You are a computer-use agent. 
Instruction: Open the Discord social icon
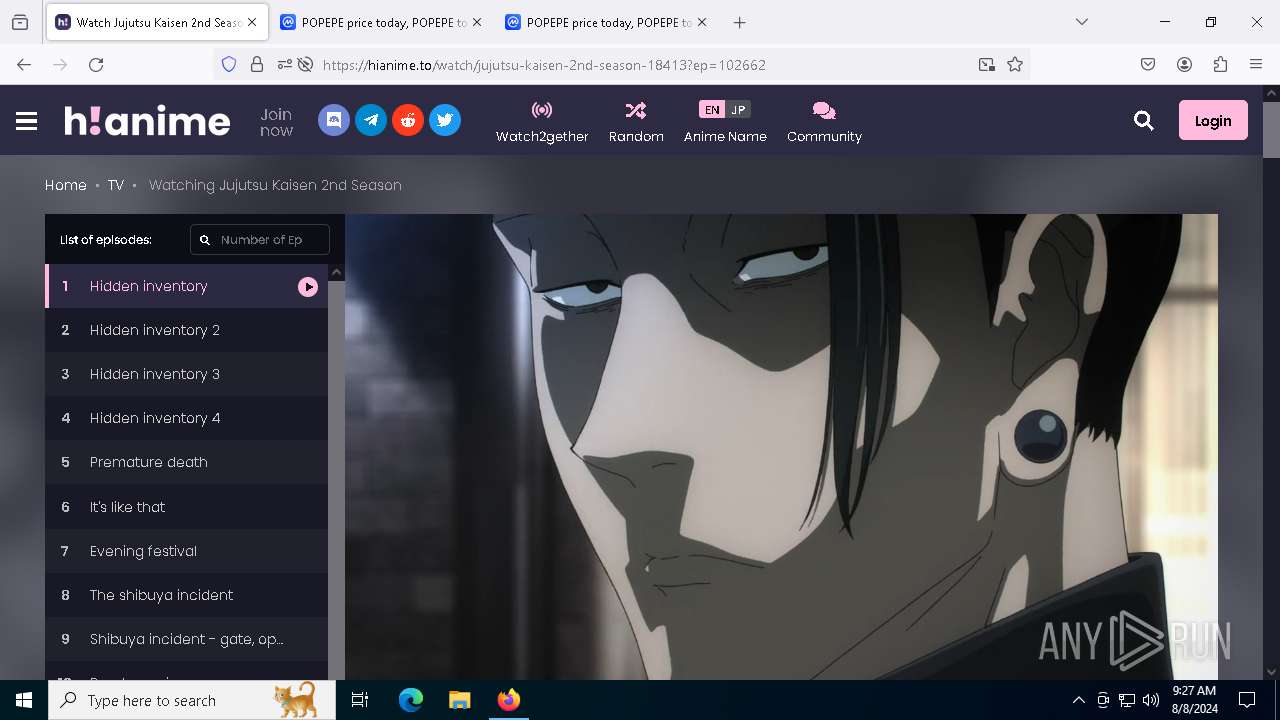tap(334, 120)
